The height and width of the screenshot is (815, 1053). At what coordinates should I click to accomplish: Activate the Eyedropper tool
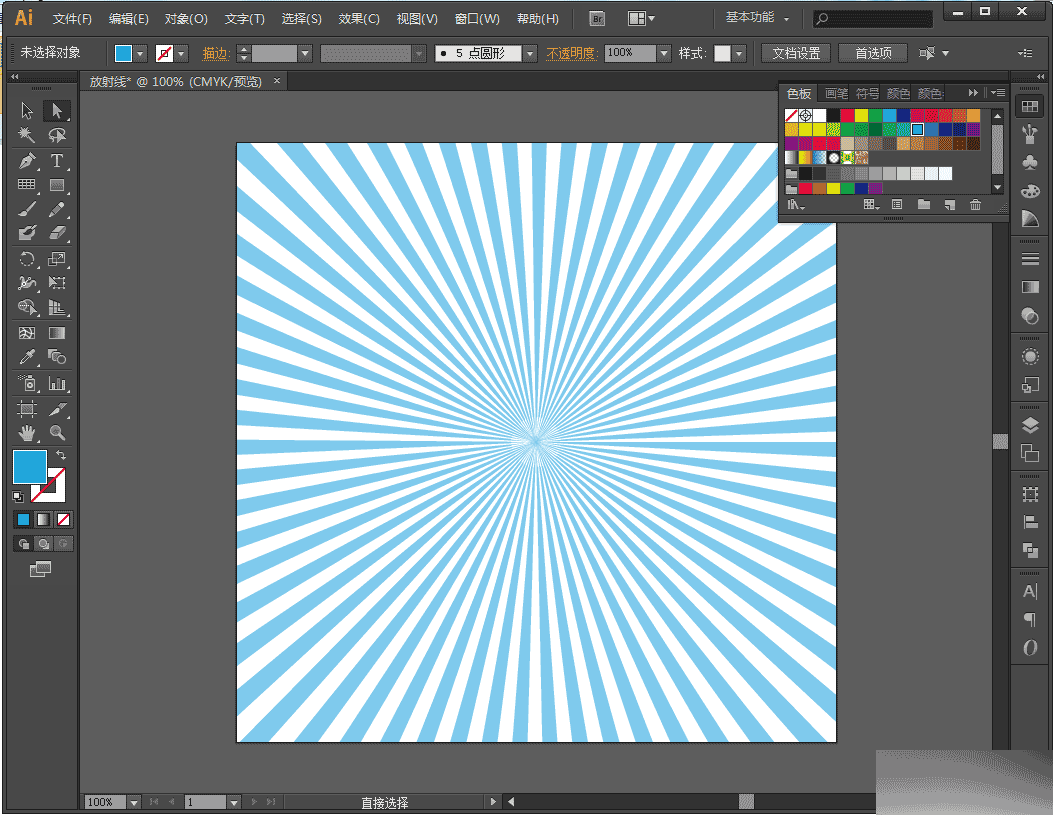click(27, 358)
